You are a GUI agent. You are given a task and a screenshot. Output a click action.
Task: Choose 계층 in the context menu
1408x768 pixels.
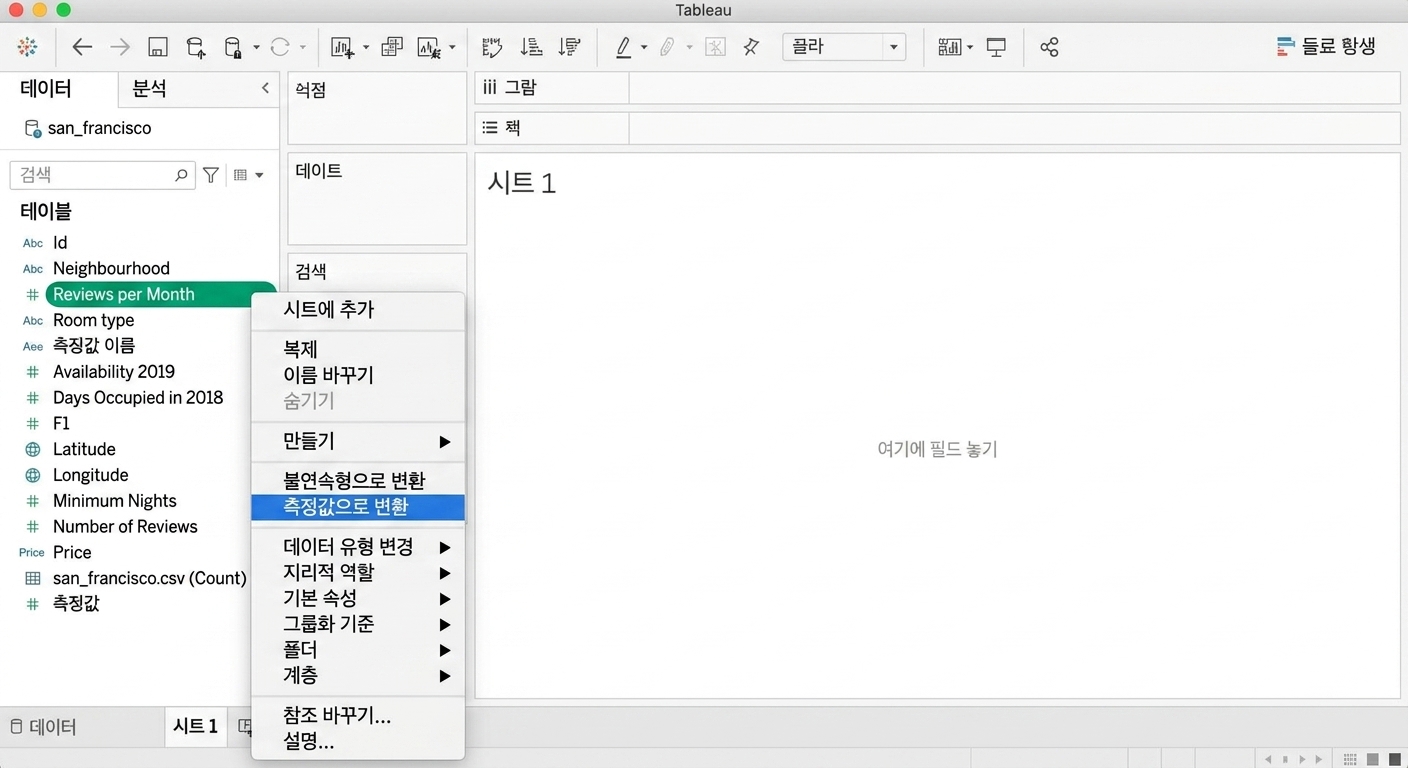[358, 676]
